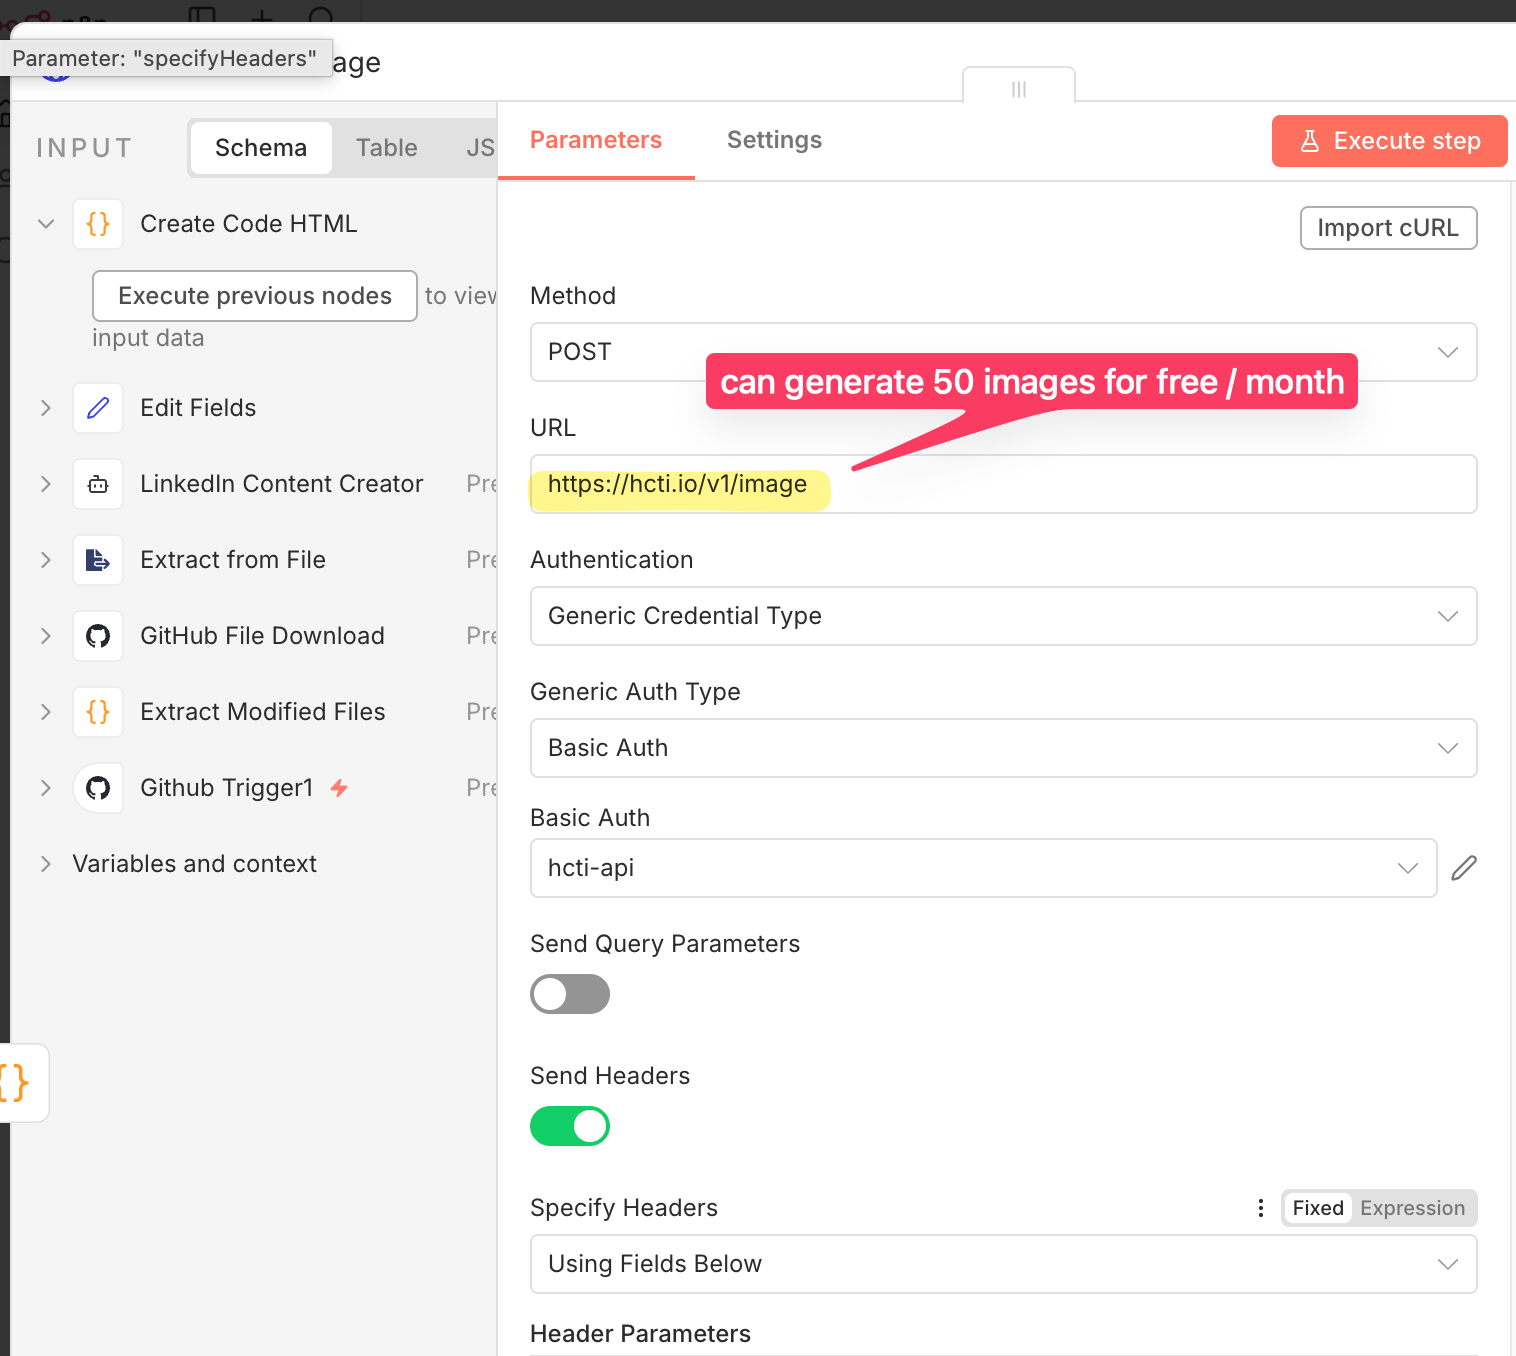Click the Execute step button
Viewport: 1516px width, 1356px height.
pyautogui.click(x=1388, y=141)
